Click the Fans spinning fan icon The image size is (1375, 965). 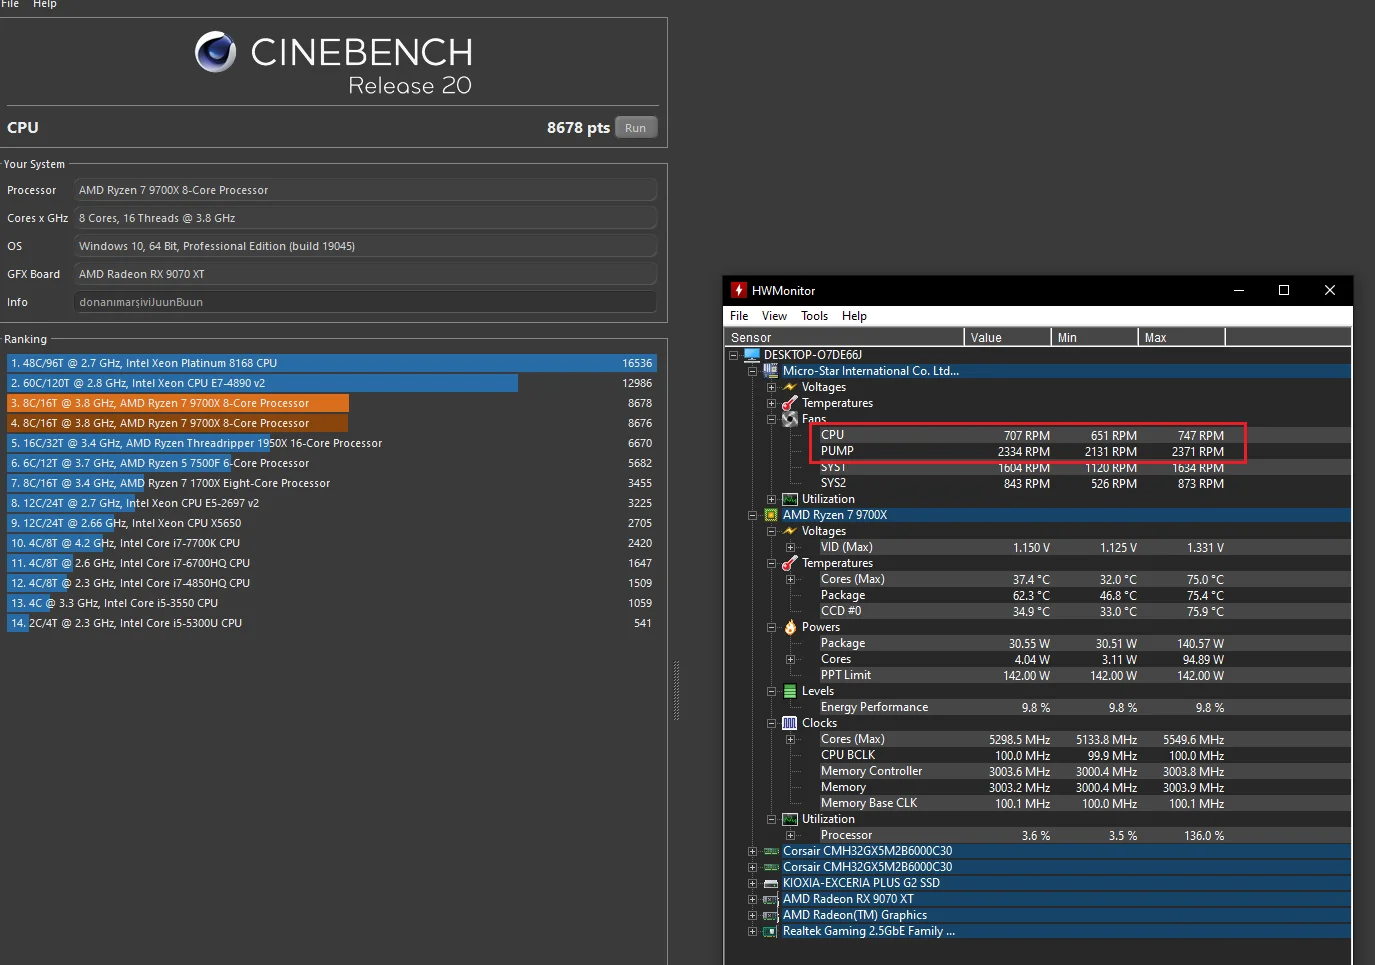click(x=790, y=419)
